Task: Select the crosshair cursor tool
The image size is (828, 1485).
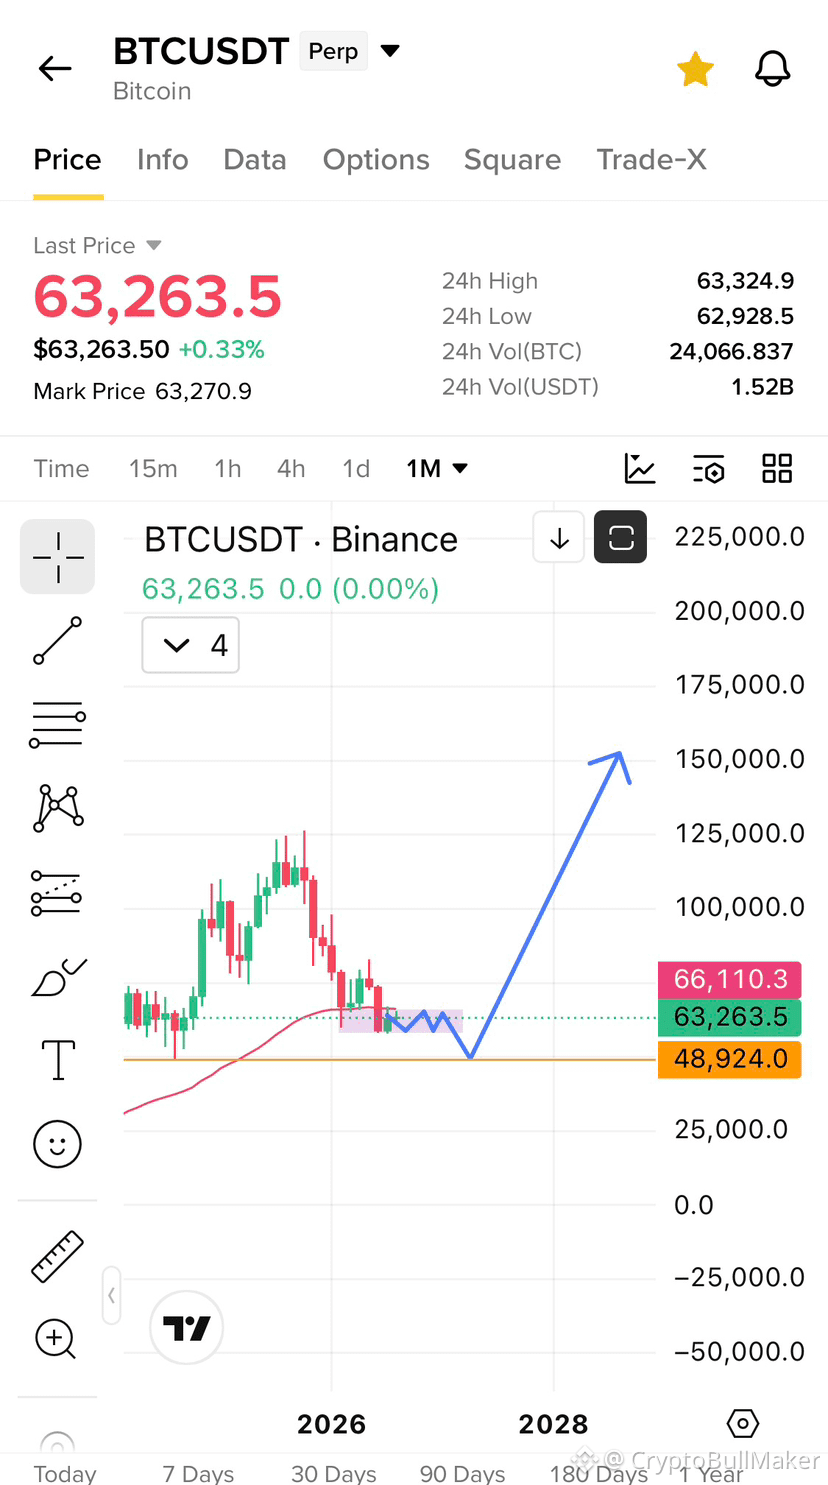Action: coord(58,557)
